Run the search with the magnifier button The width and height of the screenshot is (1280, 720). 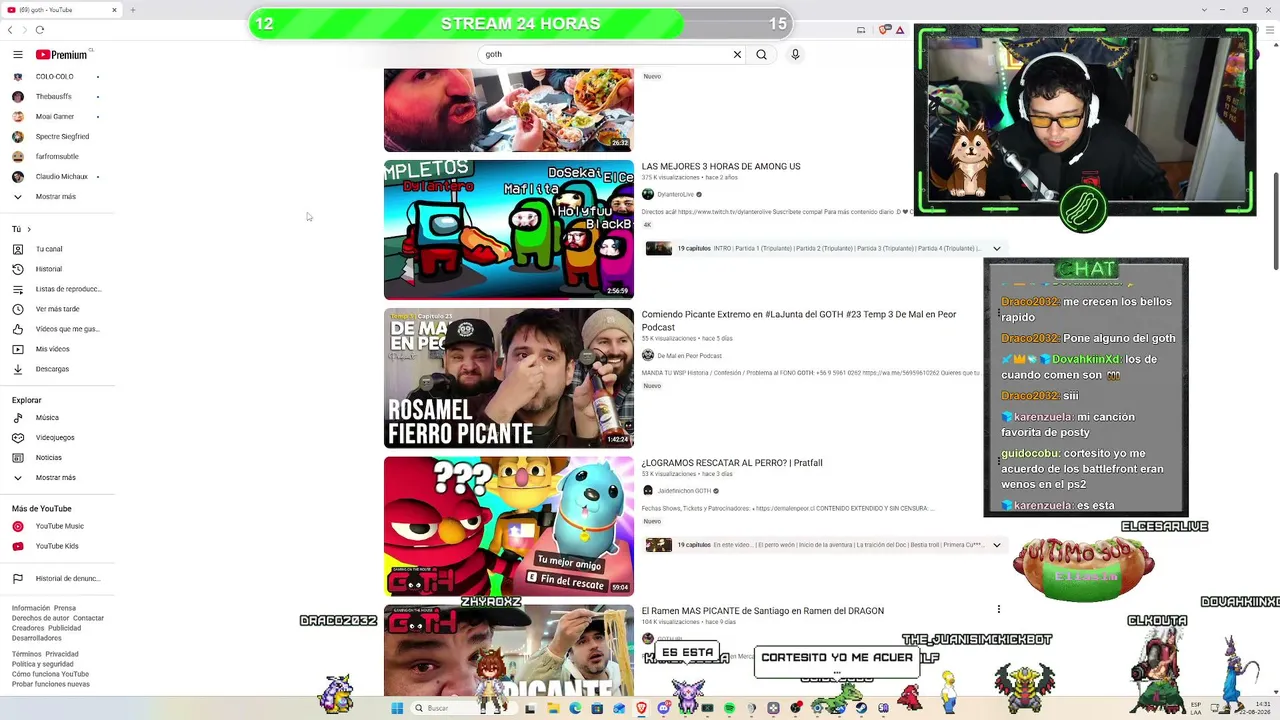[x=761, y=55]
